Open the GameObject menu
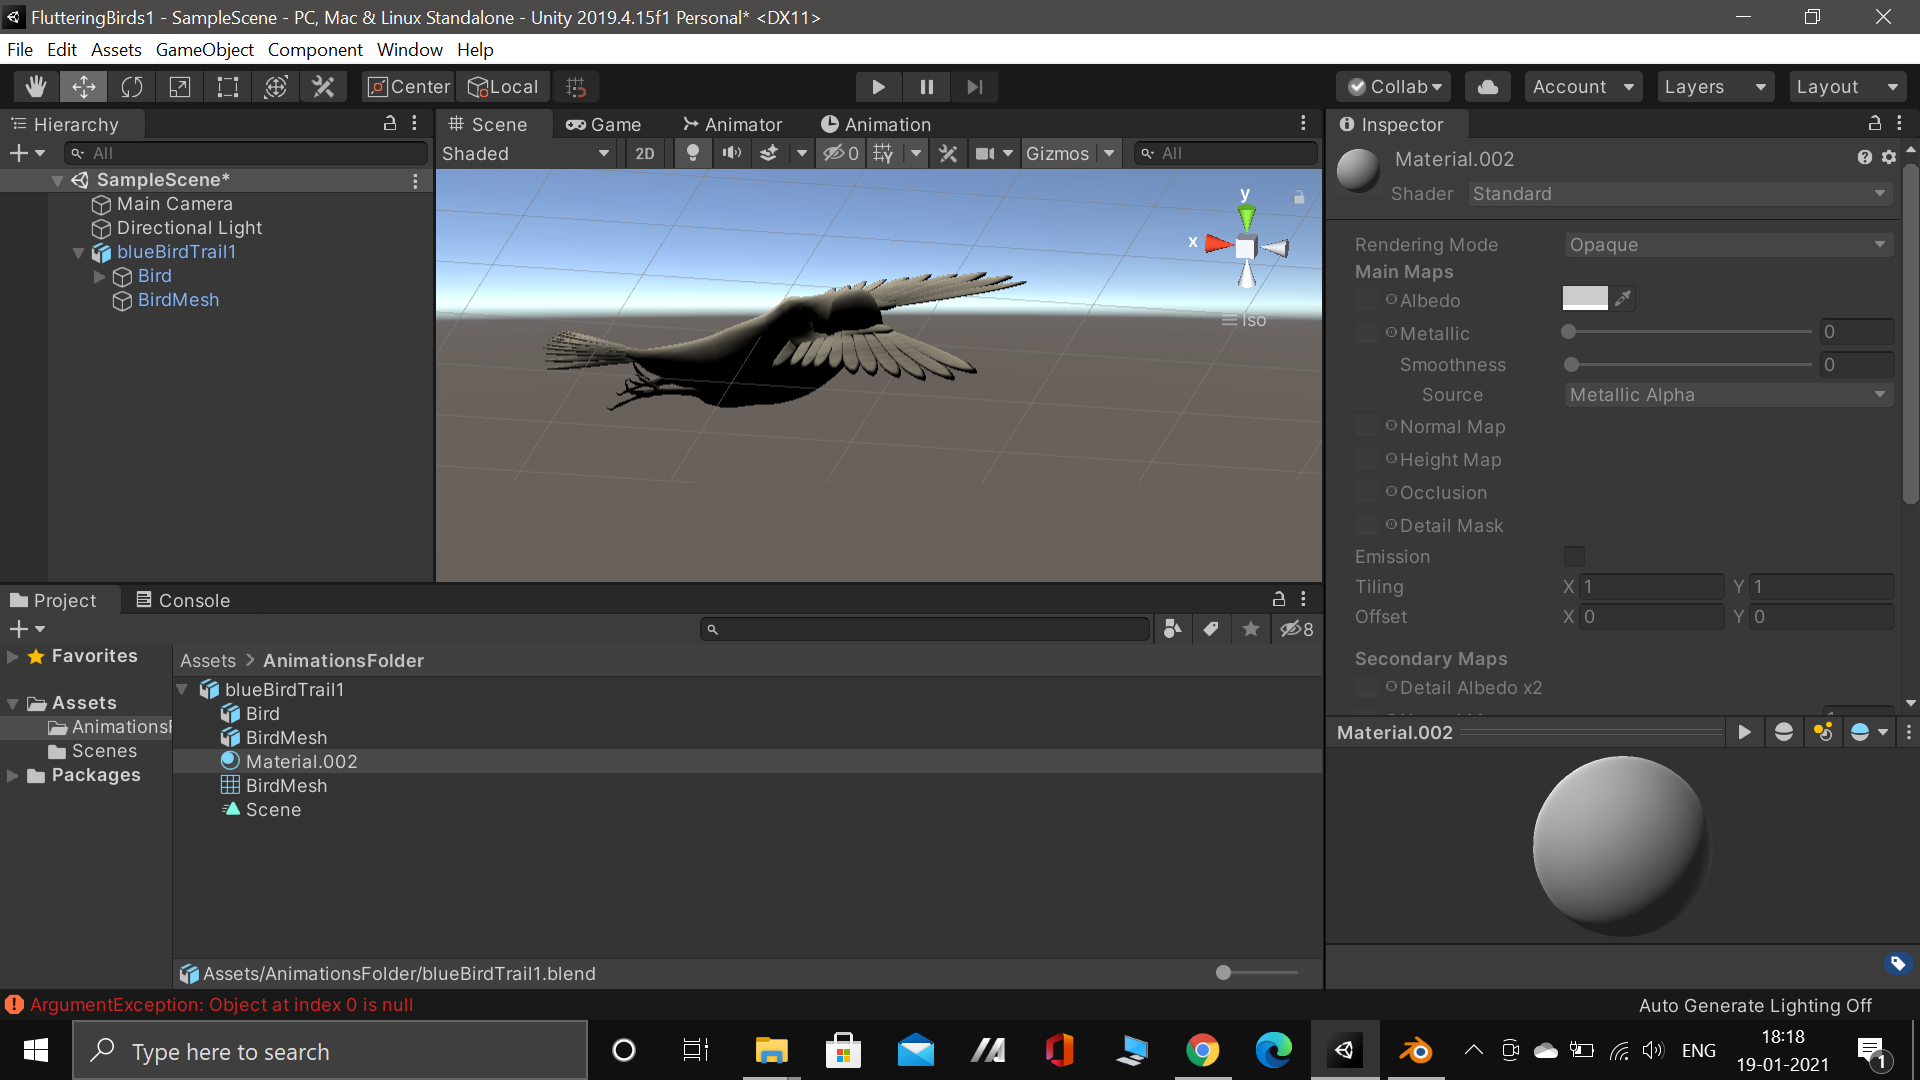 [204, 50]
